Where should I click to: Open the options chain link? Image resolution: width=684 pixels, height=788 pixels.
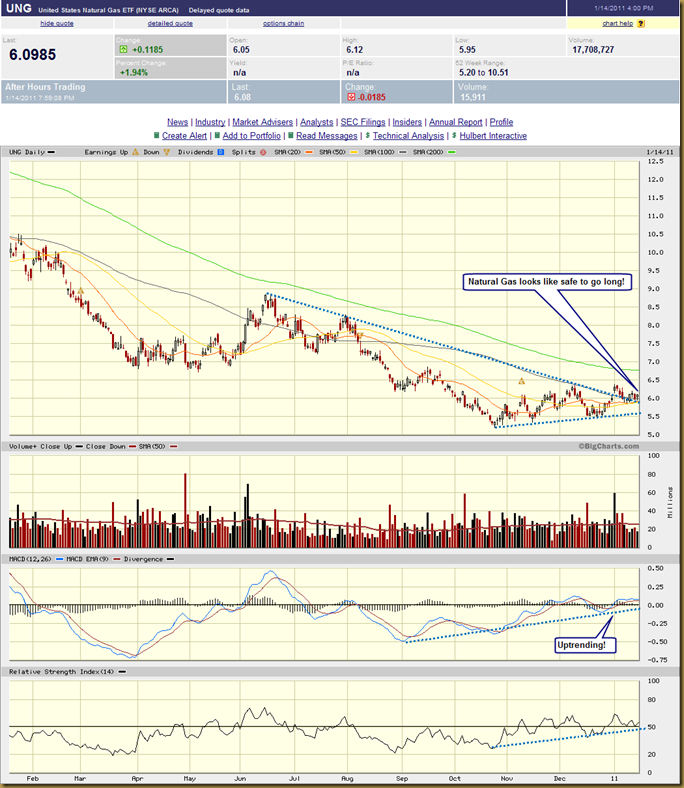pos(283,23)
